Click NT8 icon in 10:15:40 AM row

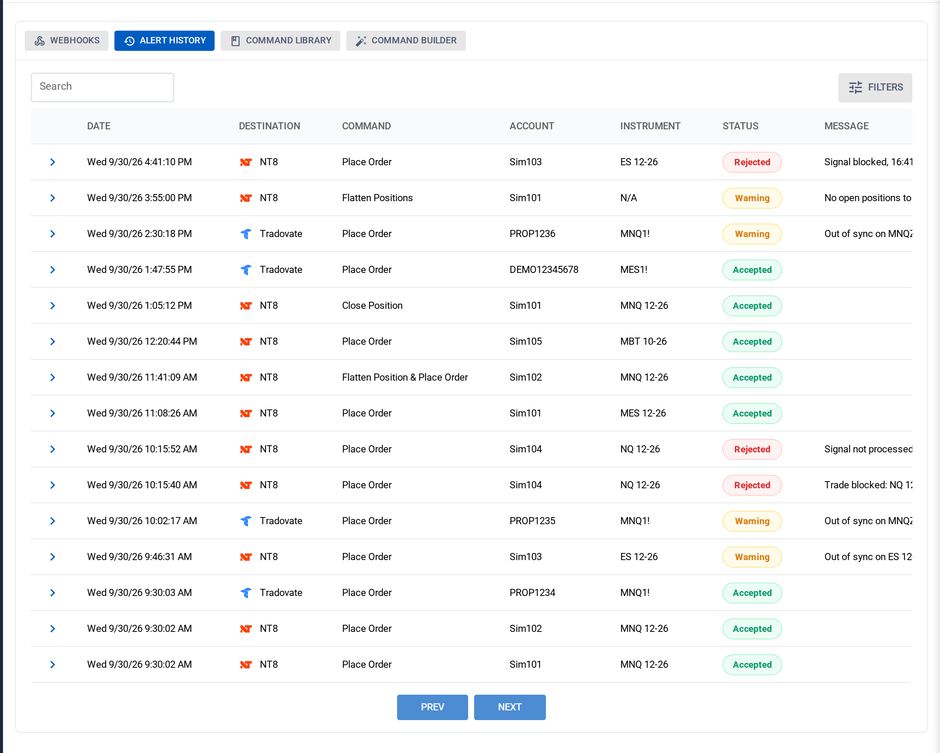pos(246,485)
